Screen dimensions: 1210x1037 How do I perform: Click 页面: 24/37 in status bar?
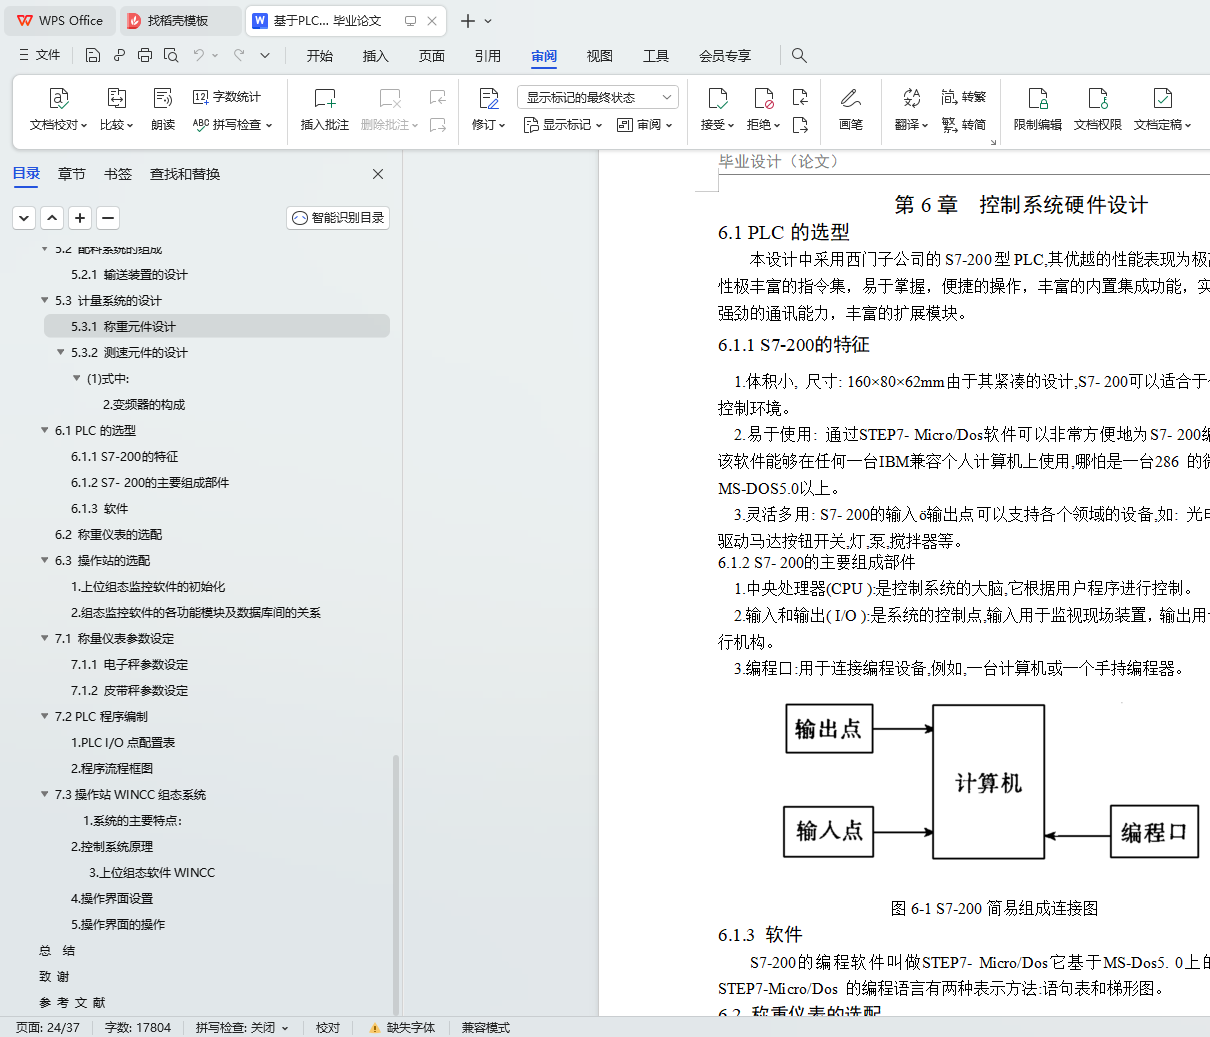pyautogui.click(x=48, y=1027)
